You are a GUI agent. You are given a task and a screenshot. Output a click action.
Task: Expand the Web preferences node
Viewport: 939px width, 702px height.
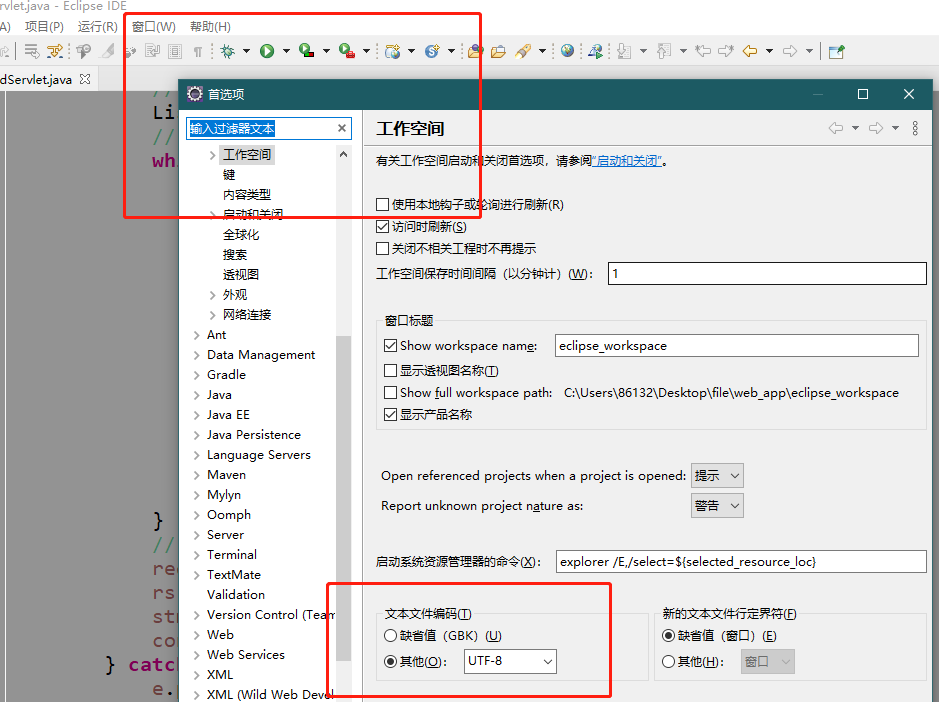tap(196, 635)
